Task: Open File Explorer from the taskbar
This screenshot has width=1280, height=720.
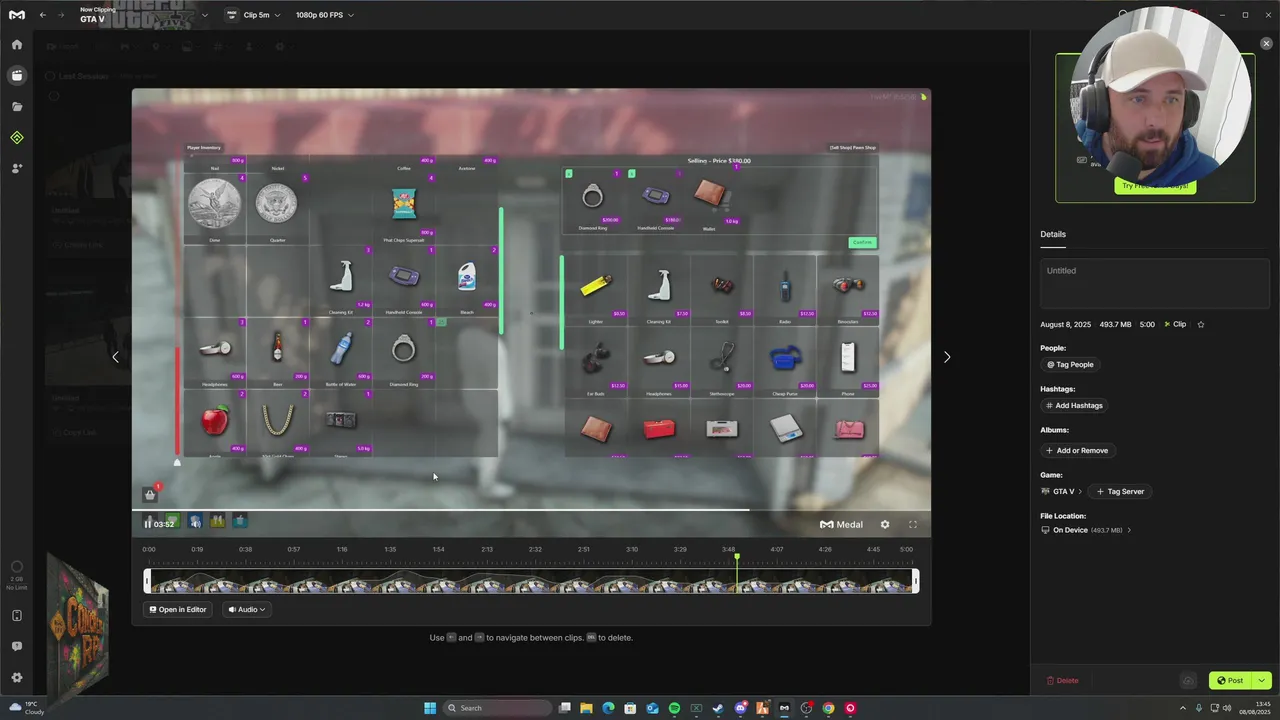Action: point(586,708)
